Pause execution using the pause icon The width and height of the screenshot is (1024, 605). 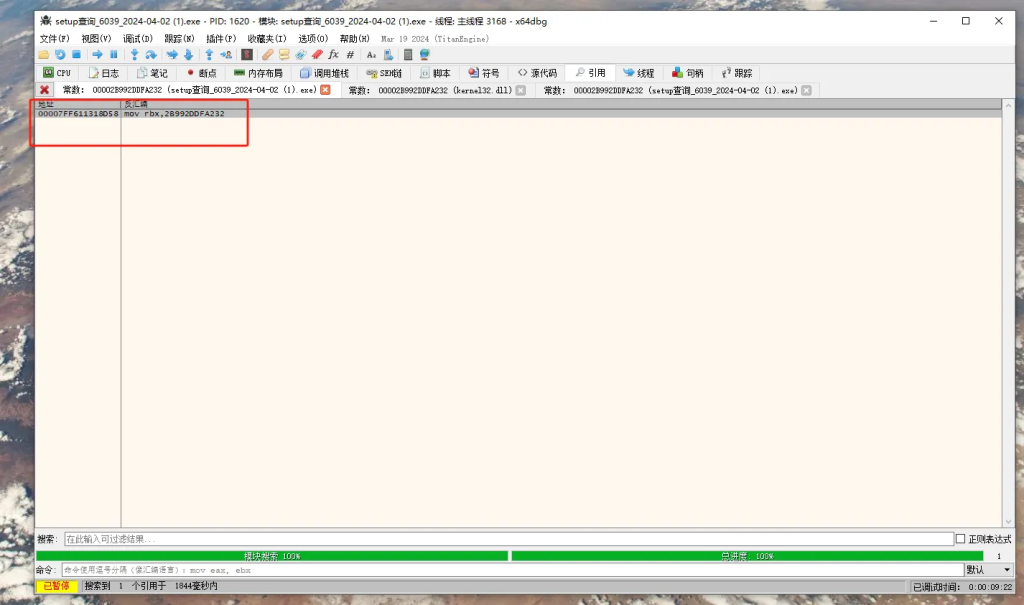113,54
